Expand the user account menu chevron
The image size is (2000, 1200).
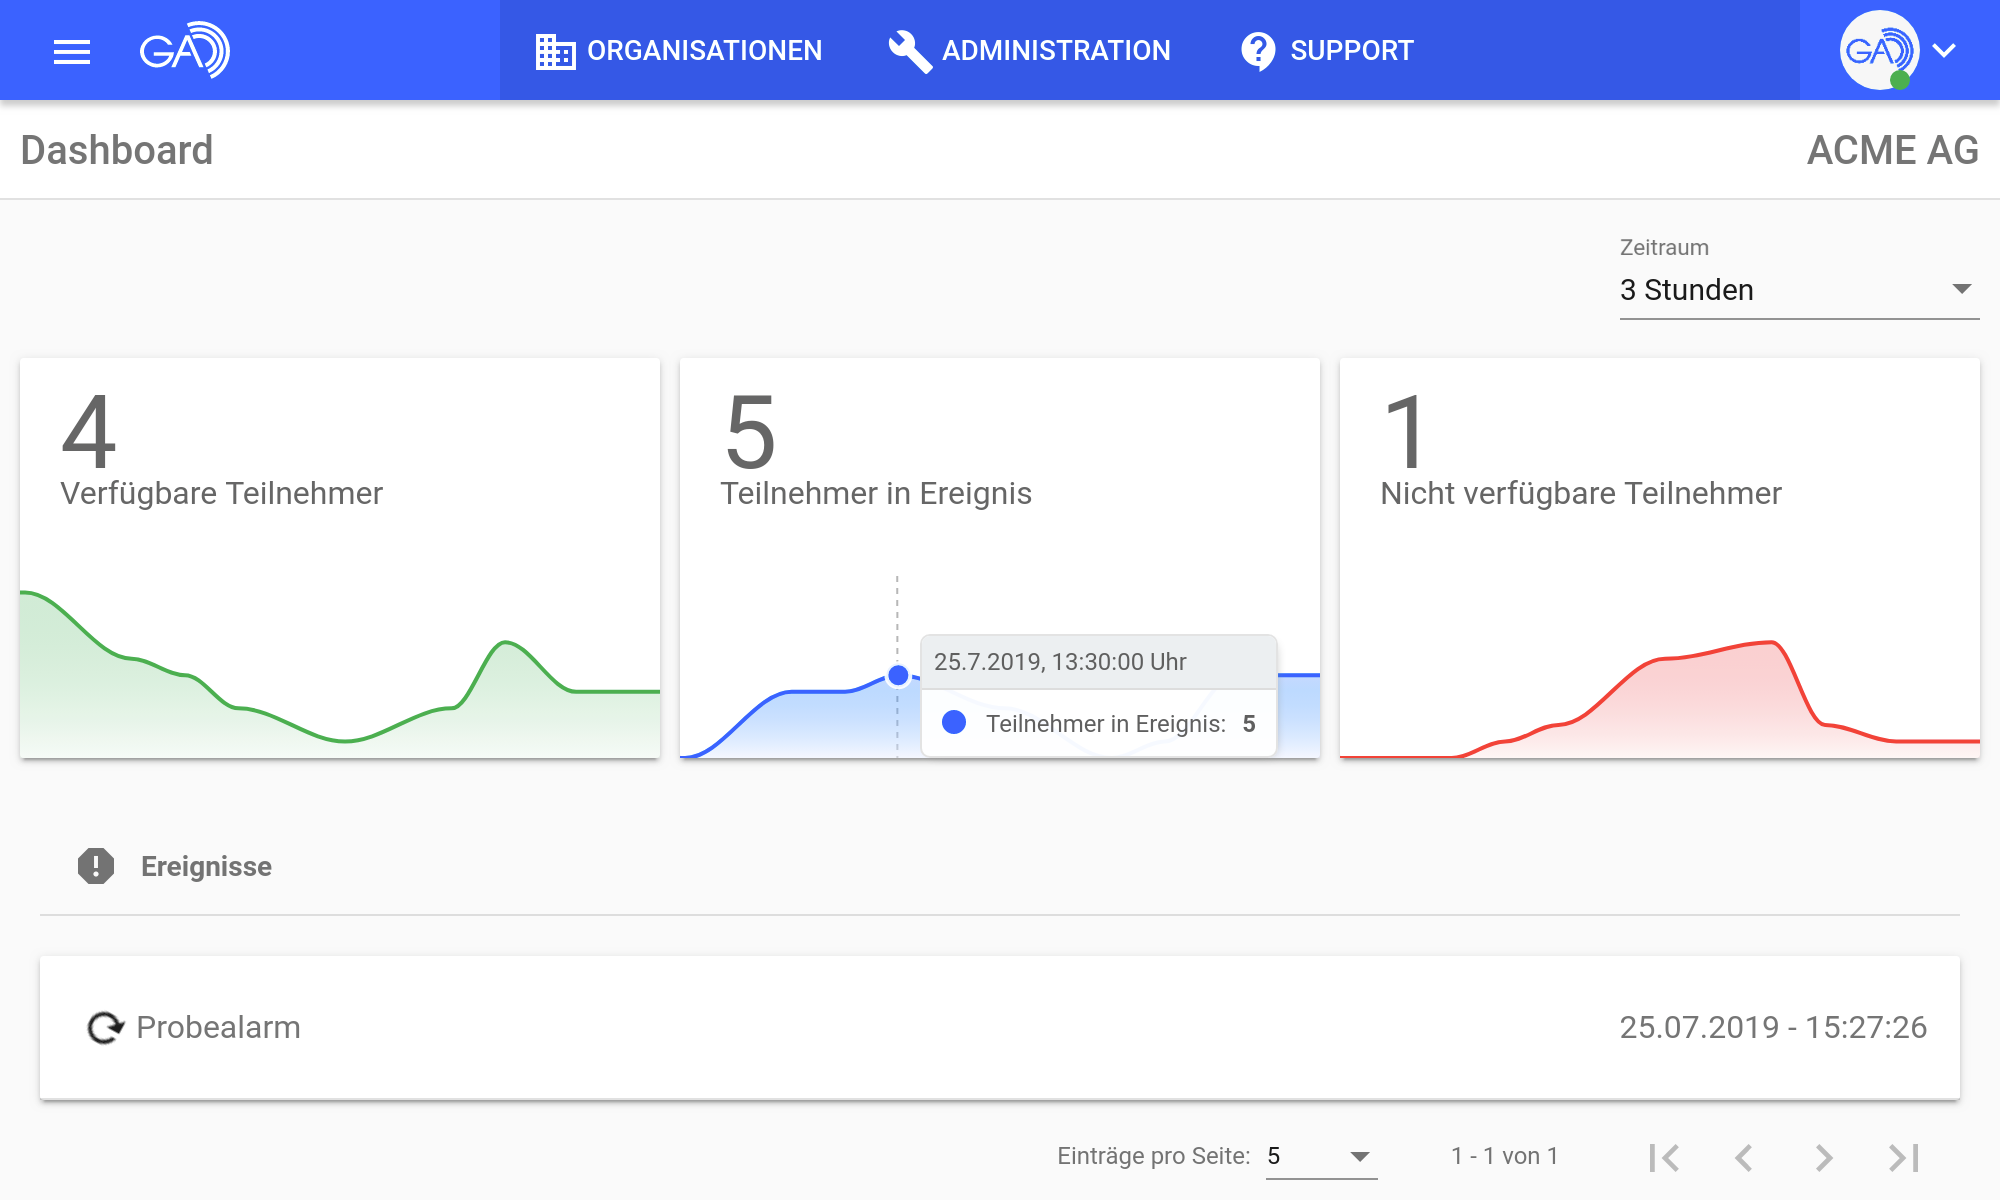1944,50
